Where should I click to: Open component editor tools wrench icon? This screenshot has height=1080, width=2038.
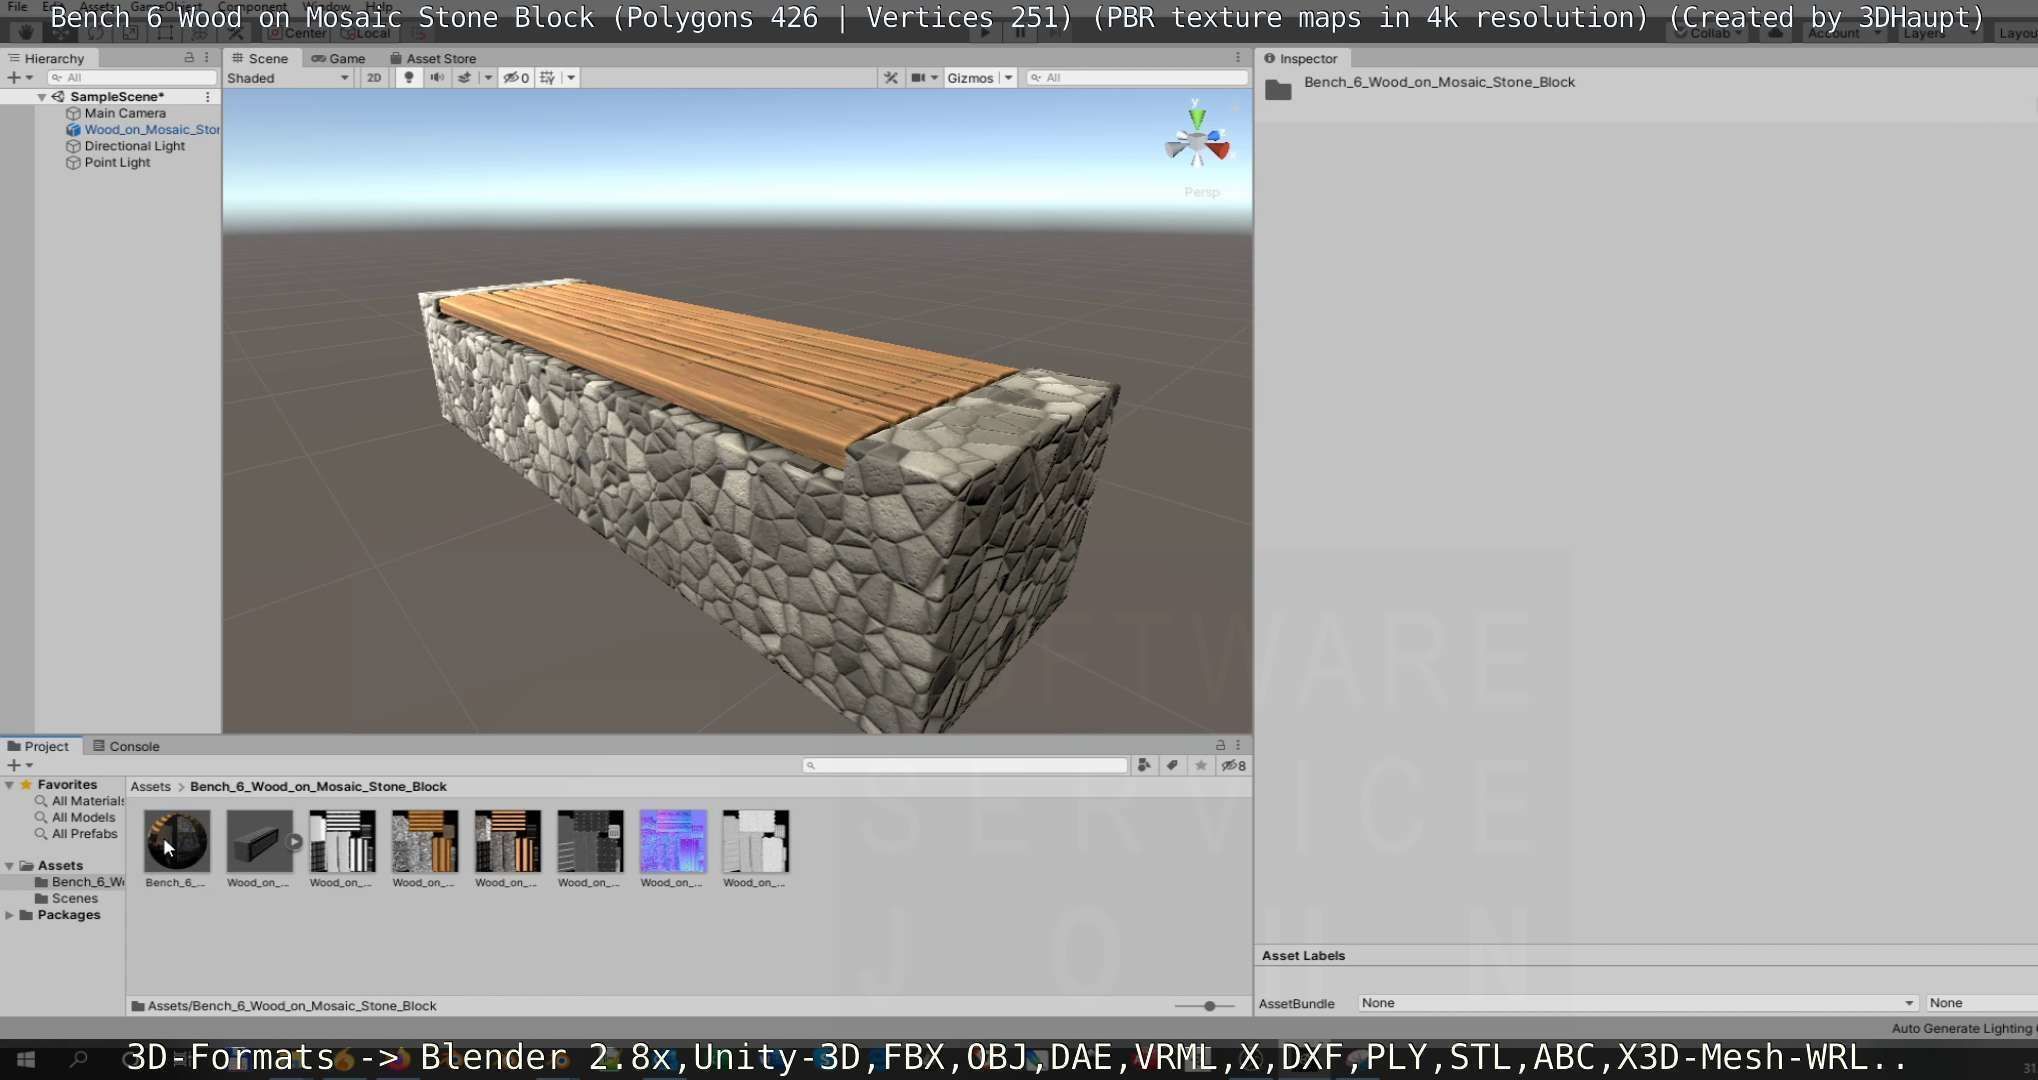tap(891, 78)
